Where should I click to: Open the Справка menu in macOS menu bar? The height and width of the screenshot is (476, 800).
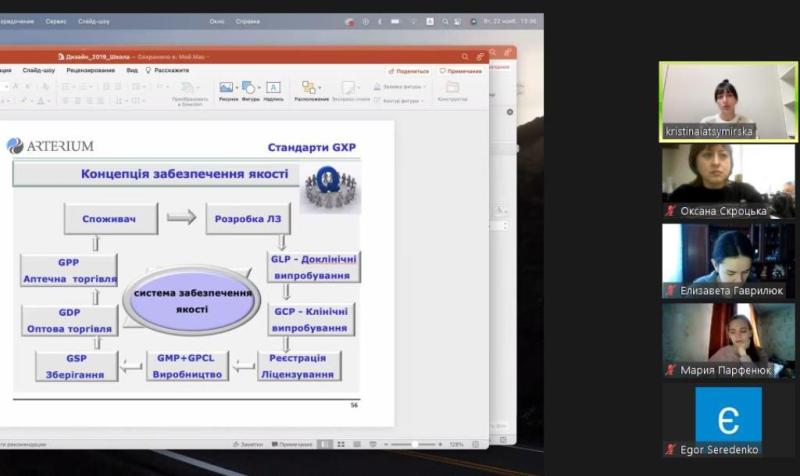248,21
